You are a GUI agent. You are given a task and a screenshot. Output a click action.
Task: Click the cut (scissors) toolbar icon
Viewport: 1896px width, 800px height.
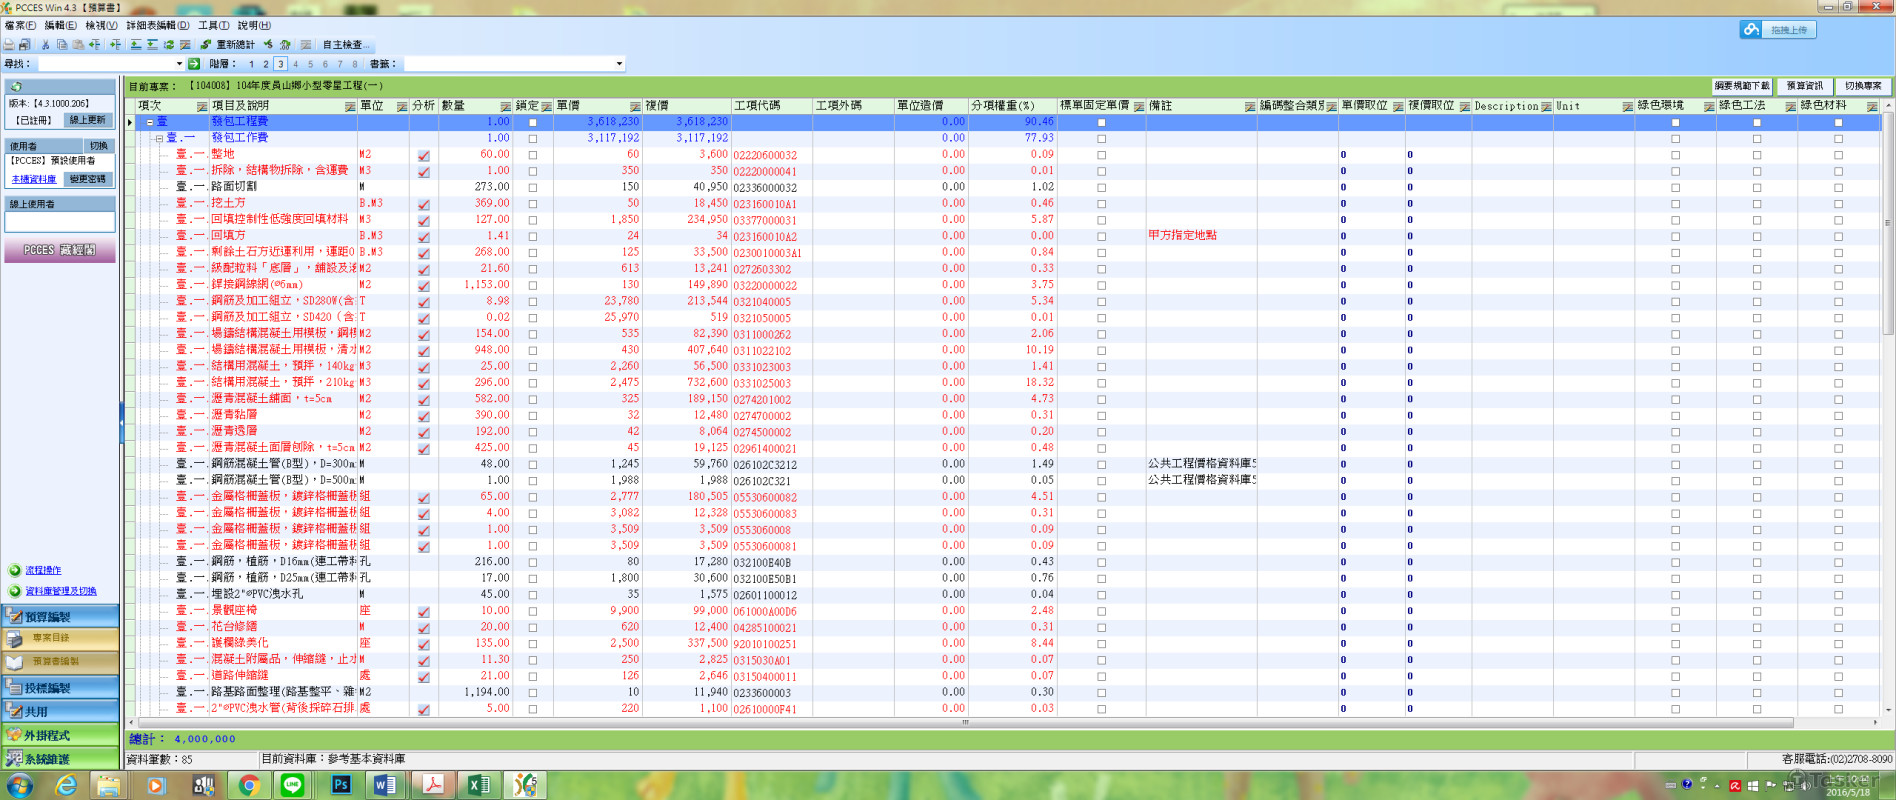(x=45, y=45)
